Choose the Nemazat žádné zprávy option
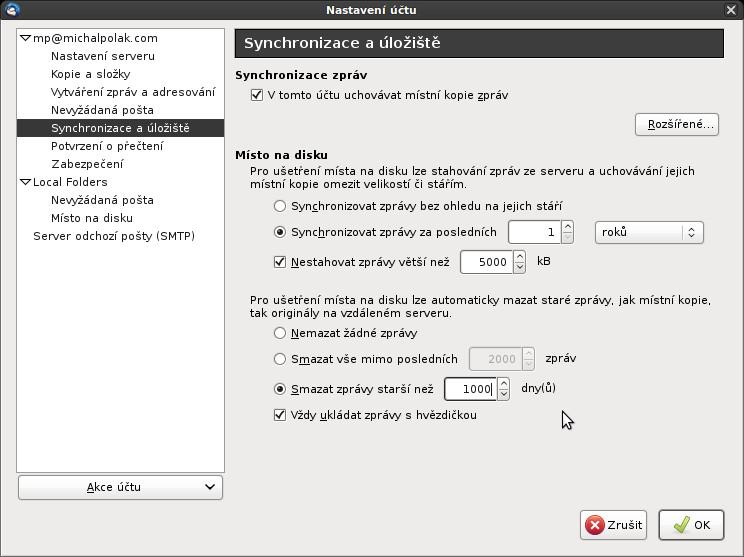 (280, 332)
